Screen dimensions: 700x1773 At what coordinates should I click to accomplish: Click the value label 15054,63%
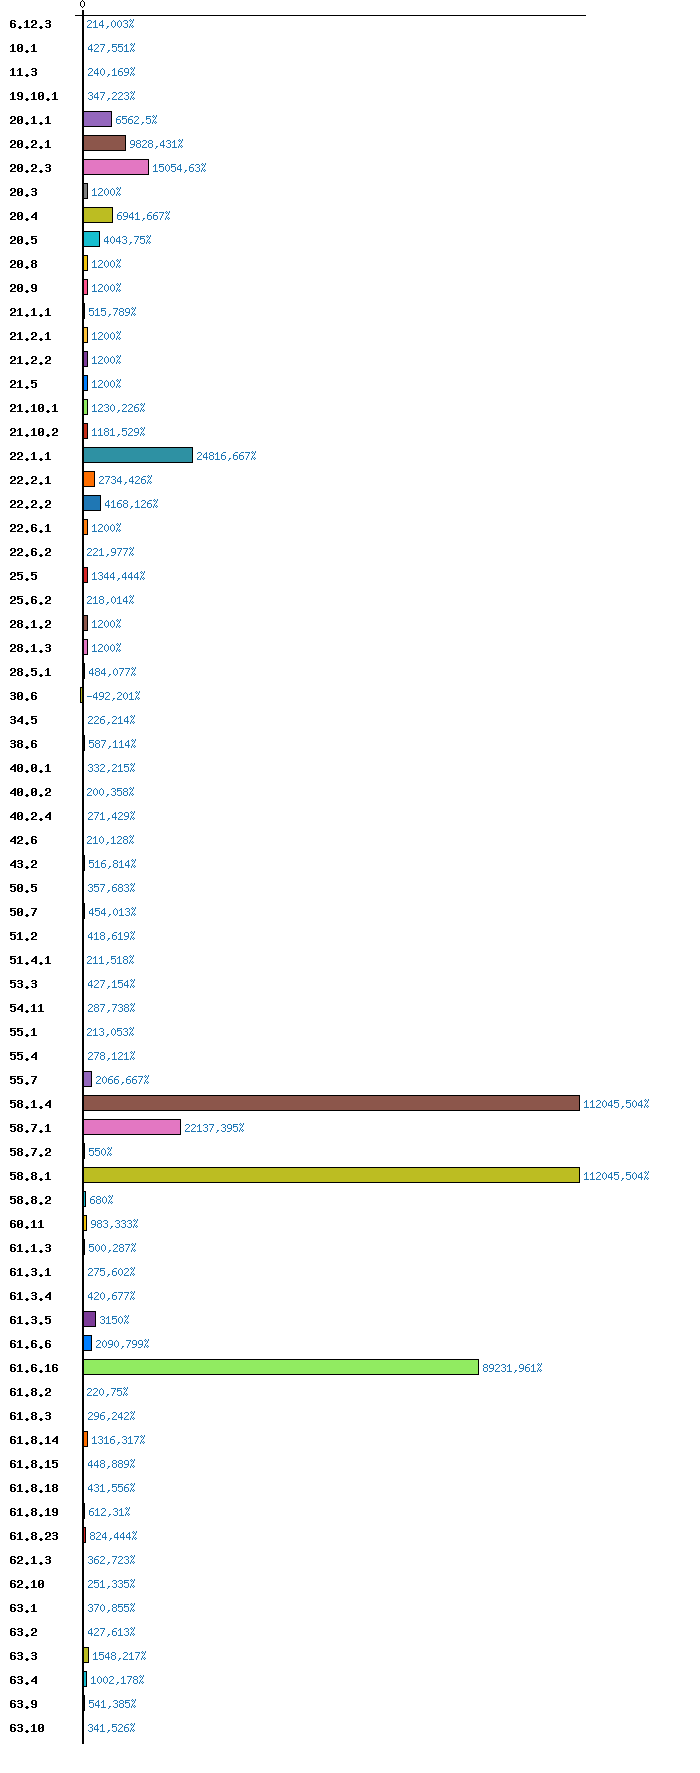[x=179, y=168]
